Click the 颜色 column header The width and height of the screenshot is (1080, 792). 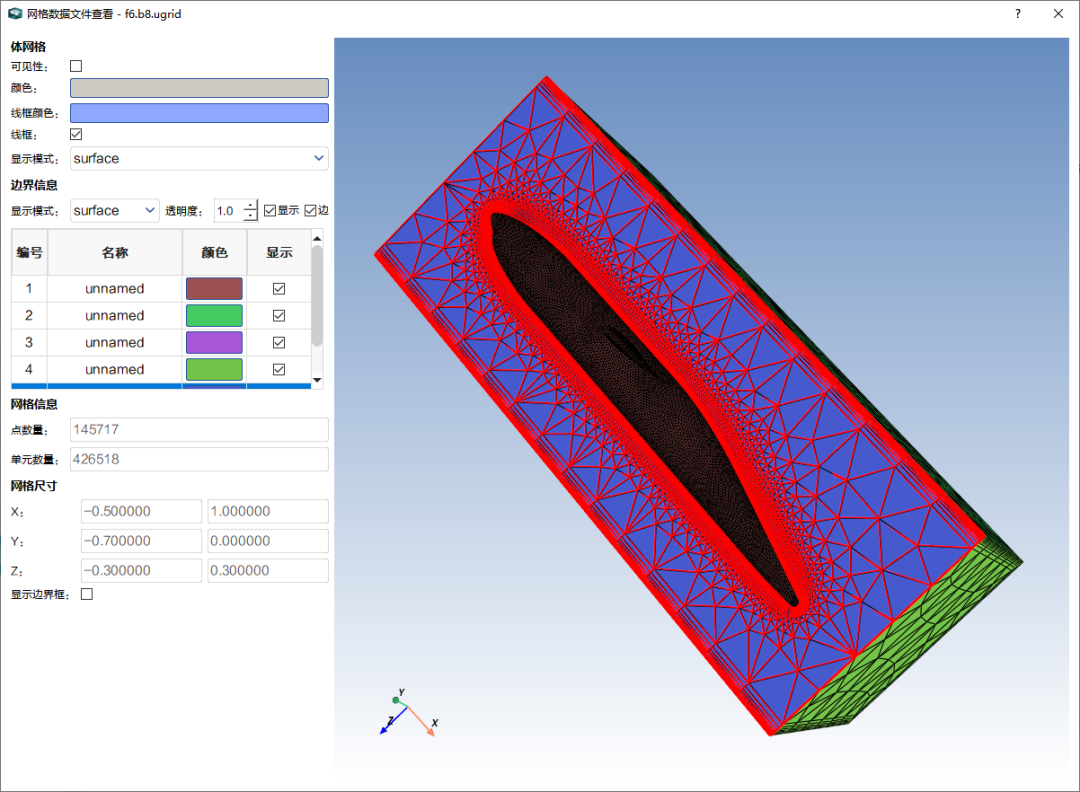pos(214,253)
